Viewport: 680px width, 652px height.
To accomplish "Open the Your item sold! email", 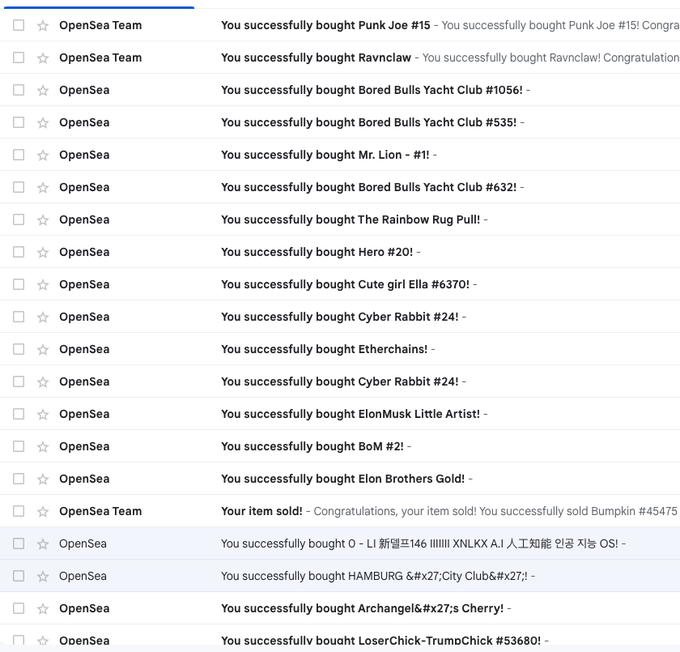I will [x=340, y=511].
